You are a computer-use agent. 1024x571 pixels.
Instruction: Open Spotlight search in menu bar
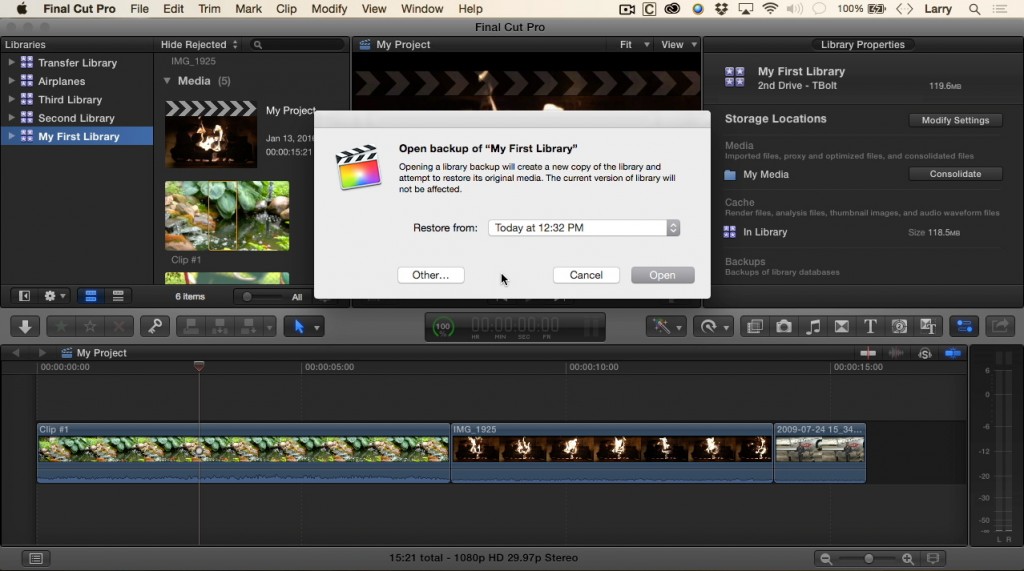pyautogui.click(x=974, y=9)
